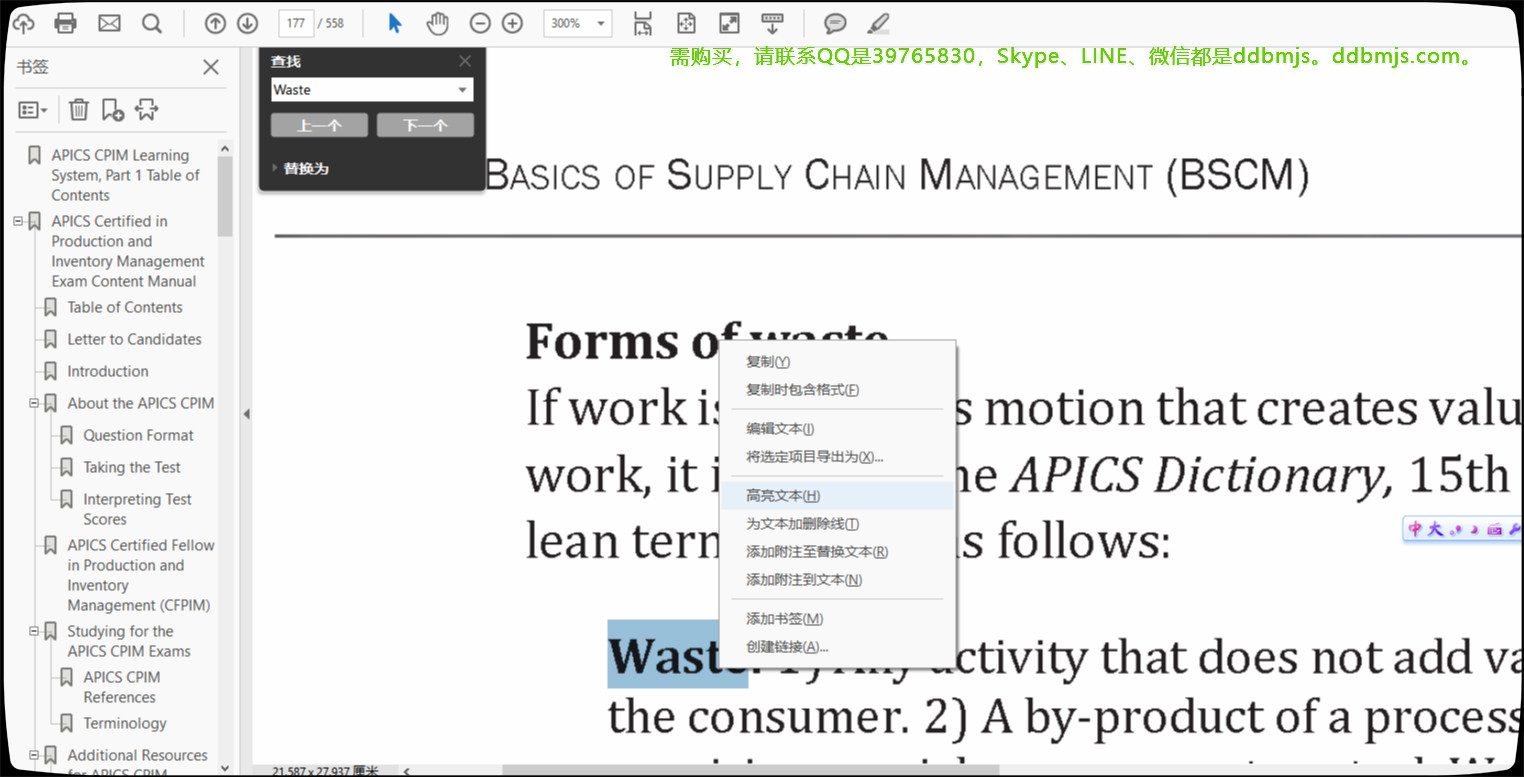Click the read mode download-arrow icon
Viewport: 1524px width, 777px height.
pos(772,23)
